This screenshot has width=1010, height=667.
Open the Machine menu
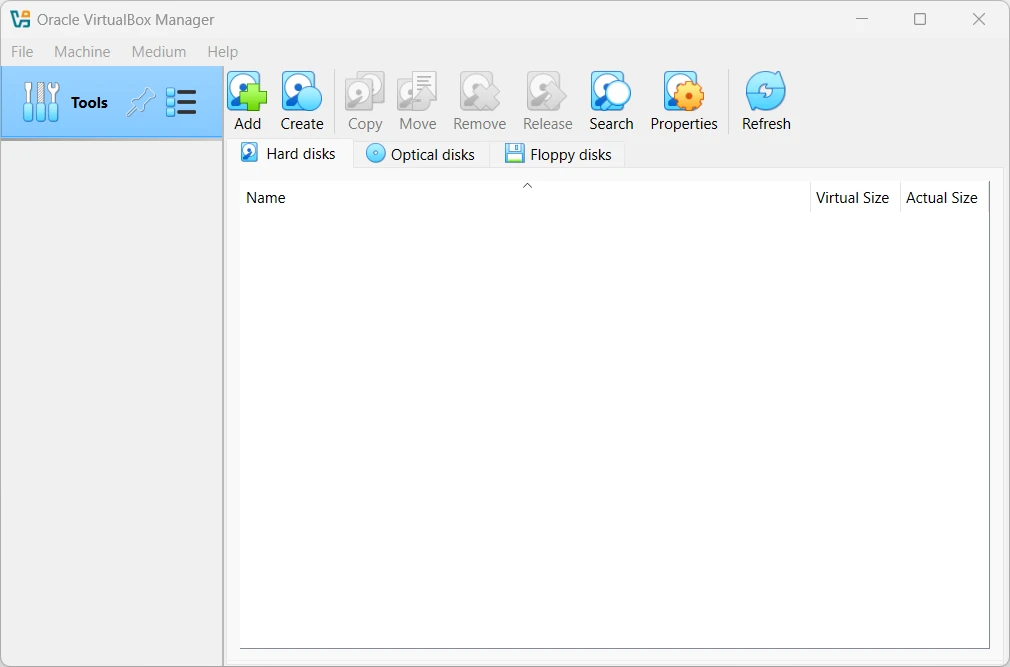82,52
